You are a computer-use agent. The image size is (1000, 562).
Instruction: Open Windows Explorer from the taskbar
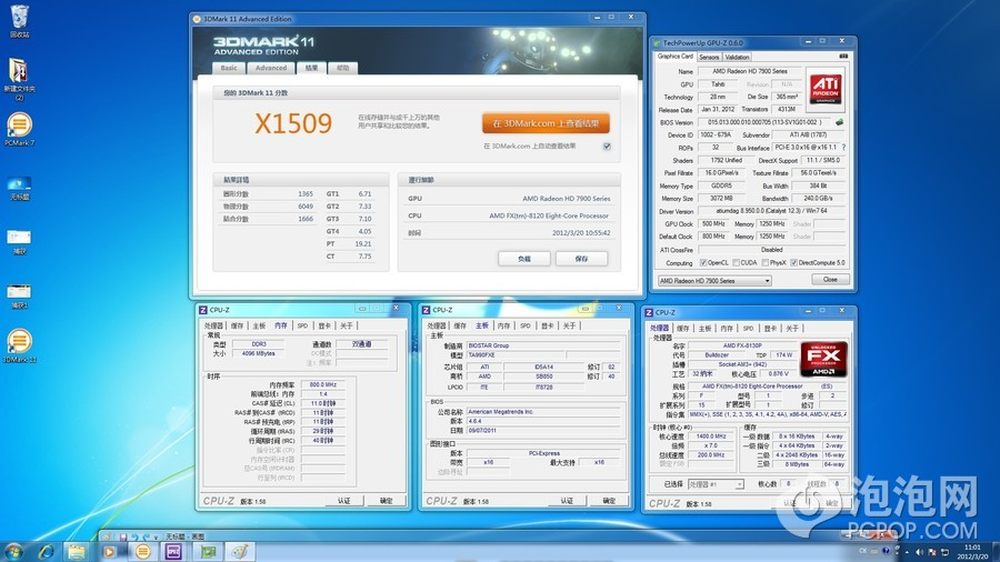(77, 551)
